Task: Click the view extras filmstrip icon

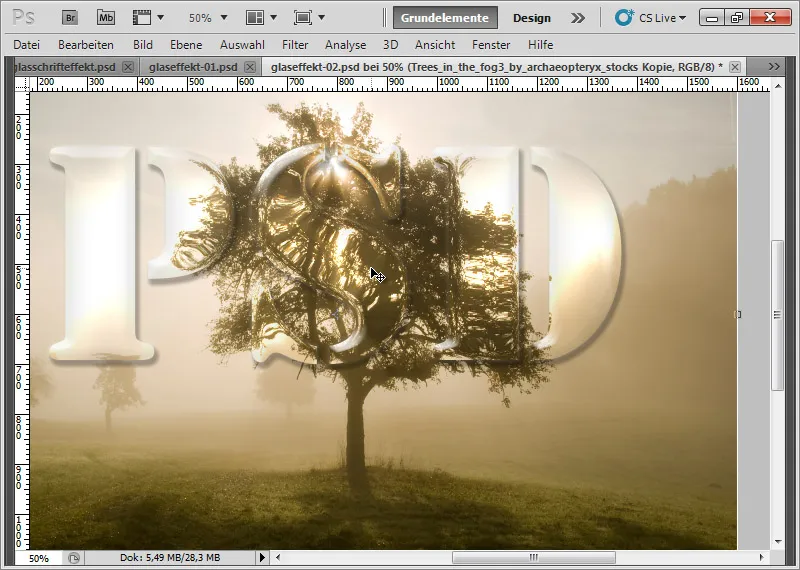Action: [141, 18]
